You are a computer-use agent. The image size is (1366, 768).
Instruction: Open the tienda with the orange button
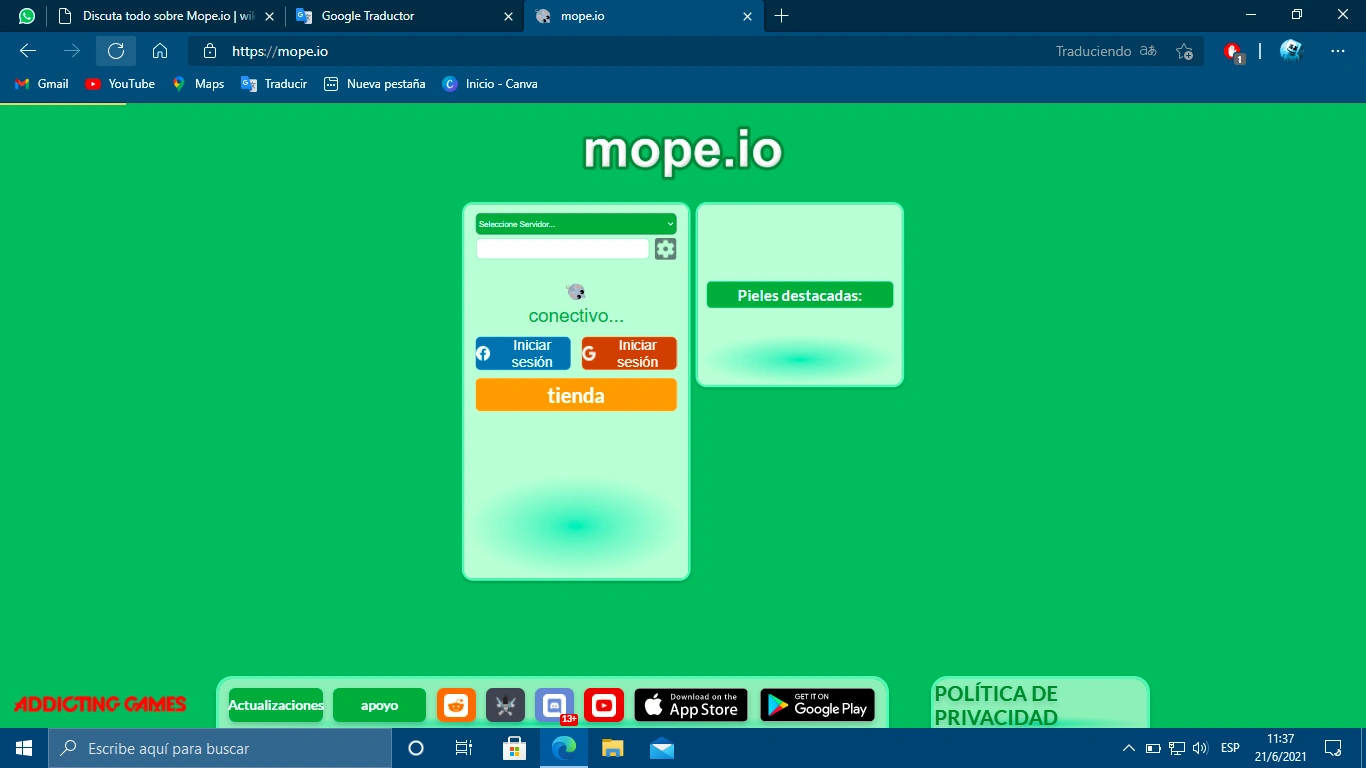click(576, 395)
